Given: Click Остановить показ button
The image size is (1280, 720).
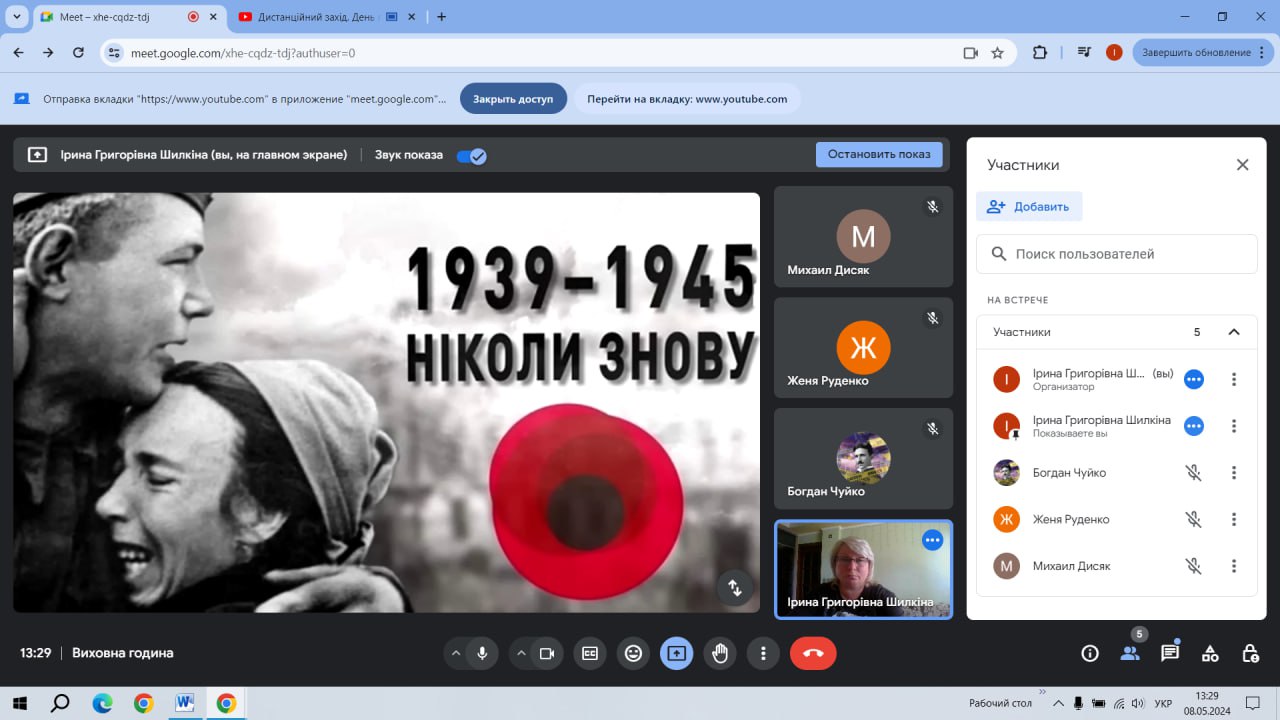Looking at the screenshot, I should [879, 154].
